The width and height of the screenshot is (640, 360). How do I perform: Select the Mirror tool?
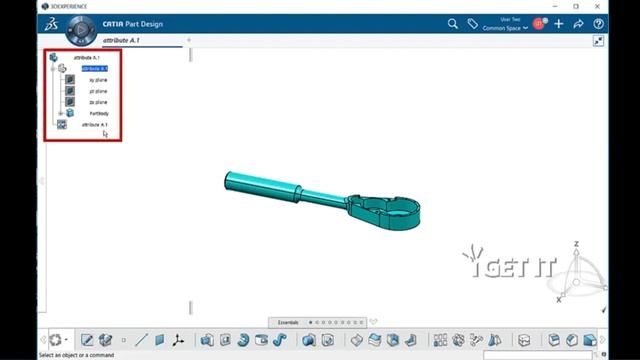click(495, 340)
